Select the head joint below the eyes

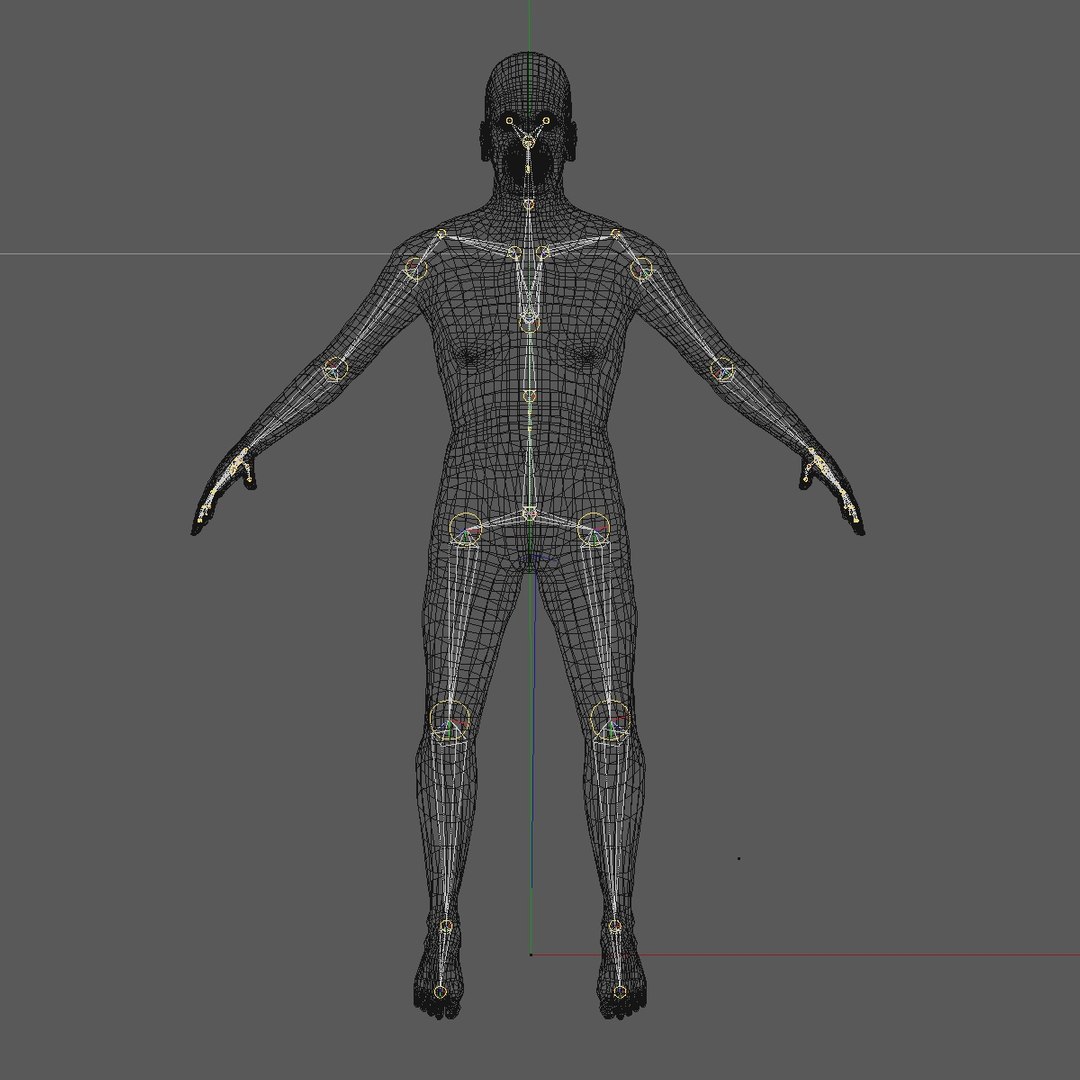click(528, 142)
